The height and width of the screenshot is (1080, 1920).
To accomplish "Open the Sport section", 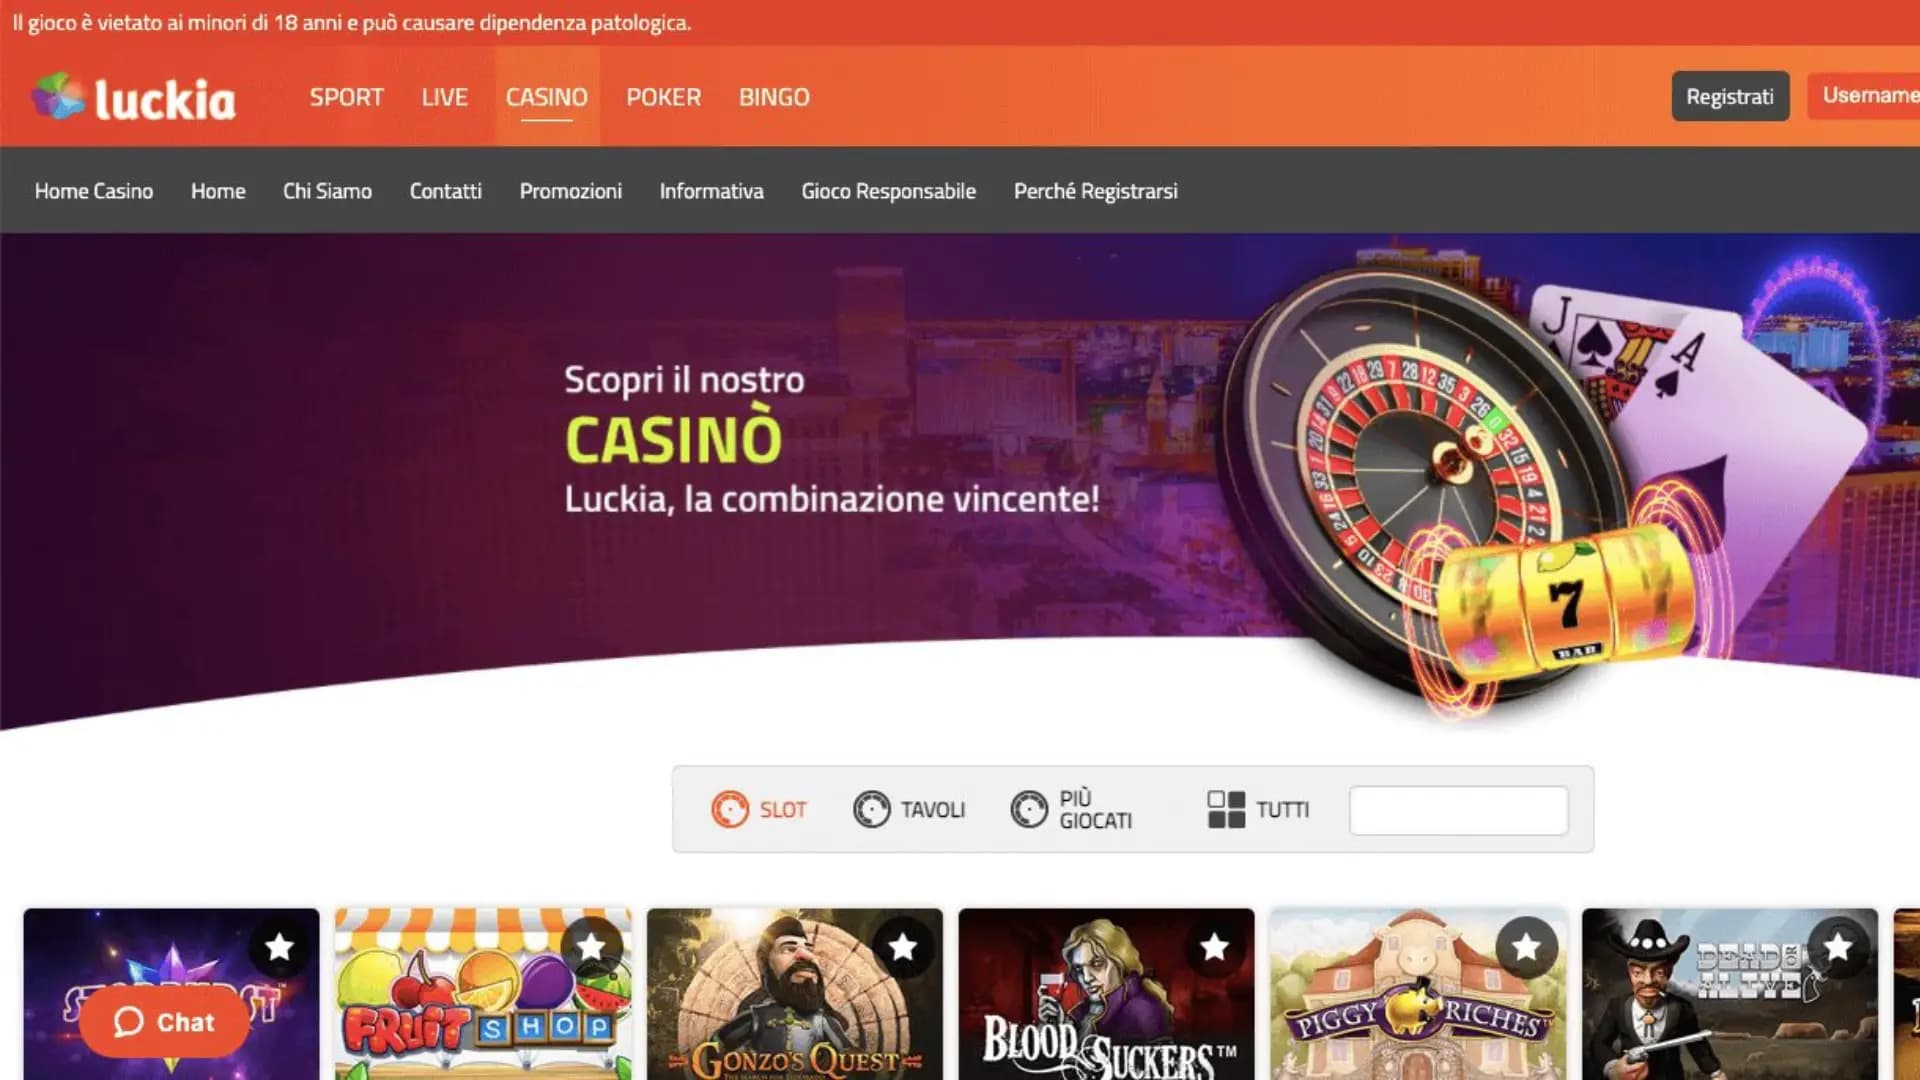I will point(346,97).
